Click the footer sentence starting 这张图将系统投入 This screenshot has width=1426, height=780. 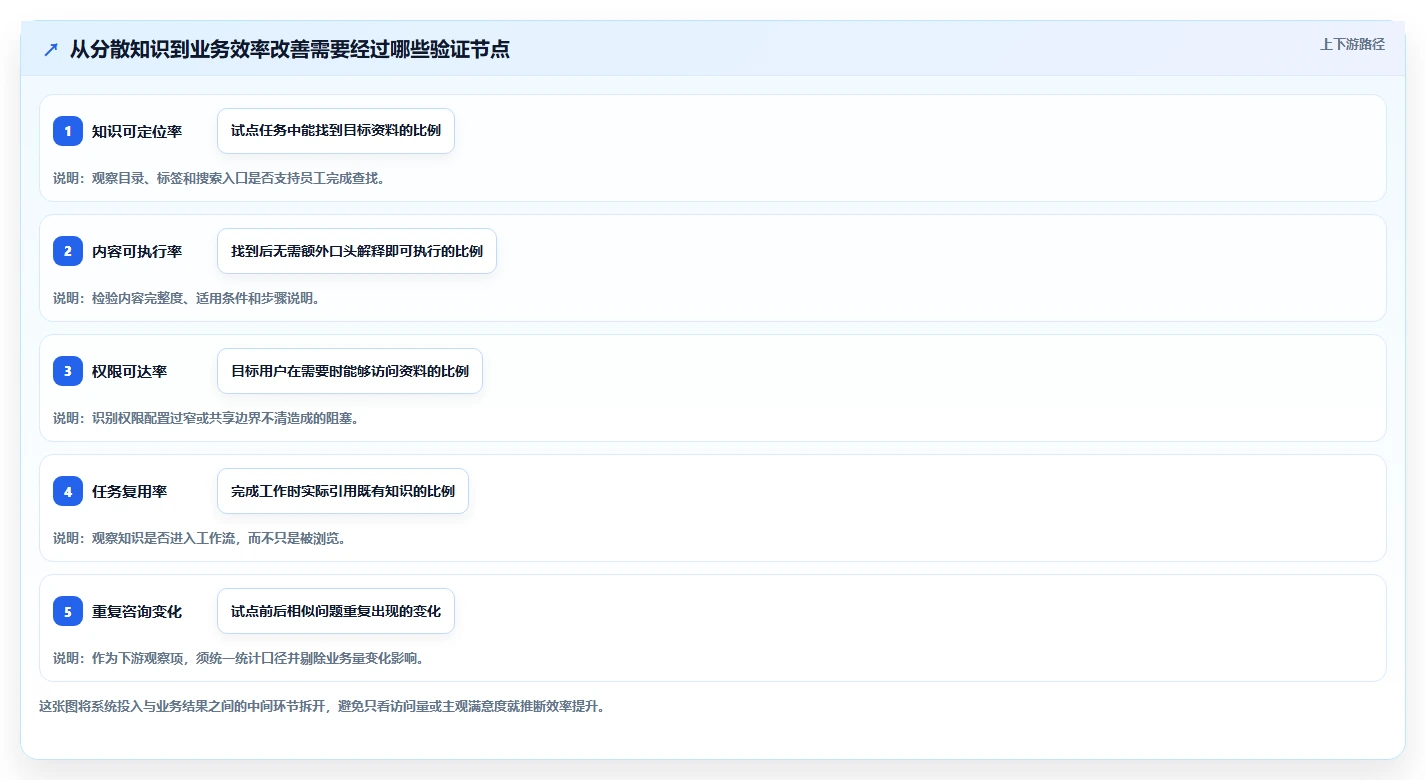coord(322,706)
